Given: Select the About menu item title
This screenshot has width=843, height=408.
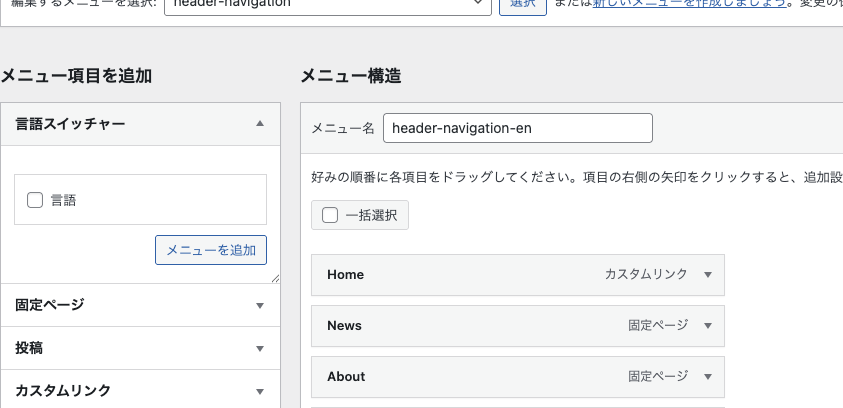Looking at the screenshot, I should 347,377.
